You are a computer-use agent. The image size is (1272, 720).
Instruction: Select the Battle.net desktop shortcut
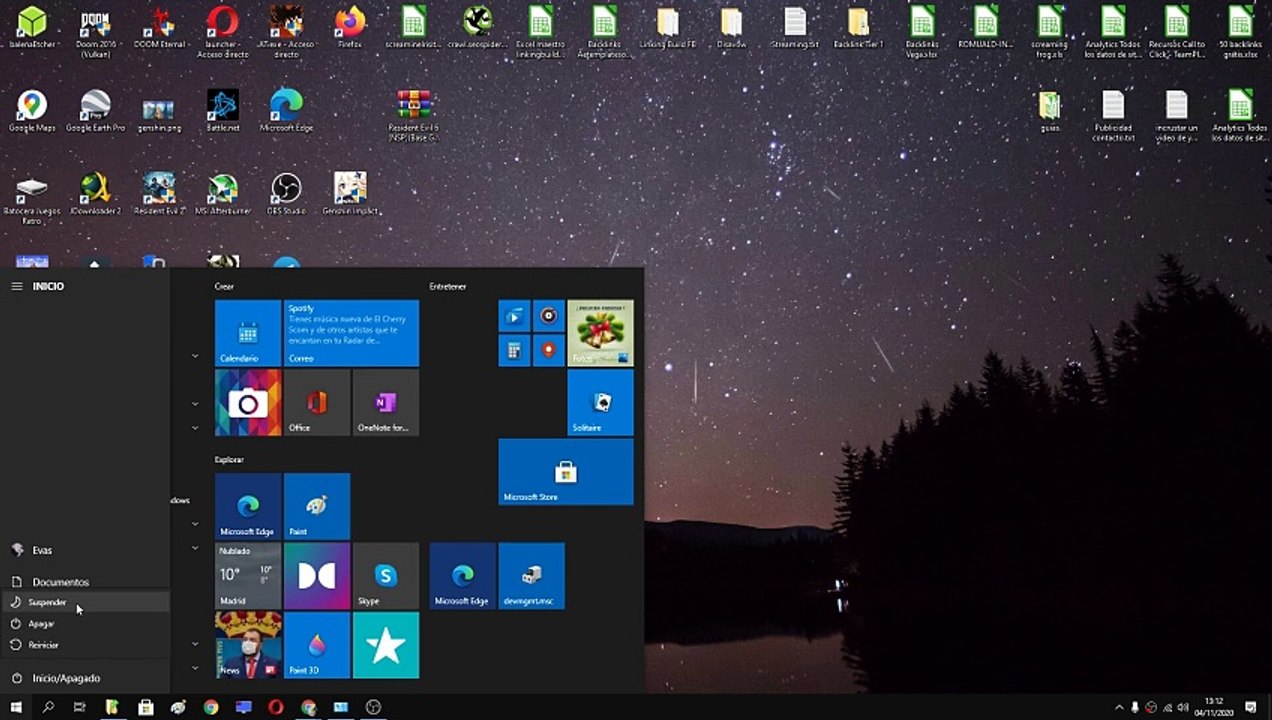tap(223, 111)
